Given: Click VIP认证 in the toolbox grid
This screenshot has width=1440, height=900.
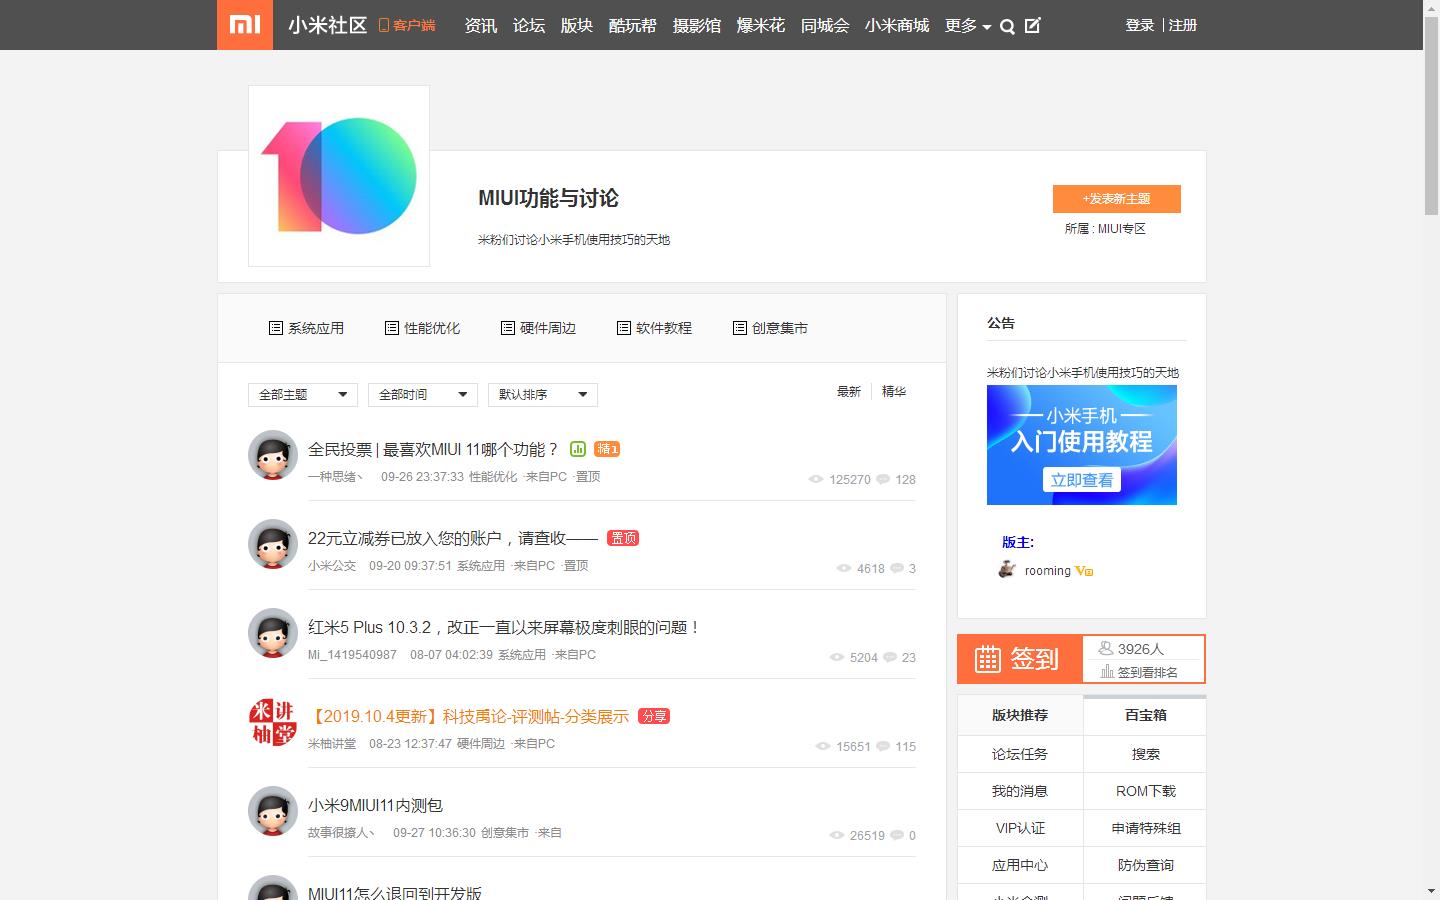Looking at the screenshot, I should point(1020,828).
